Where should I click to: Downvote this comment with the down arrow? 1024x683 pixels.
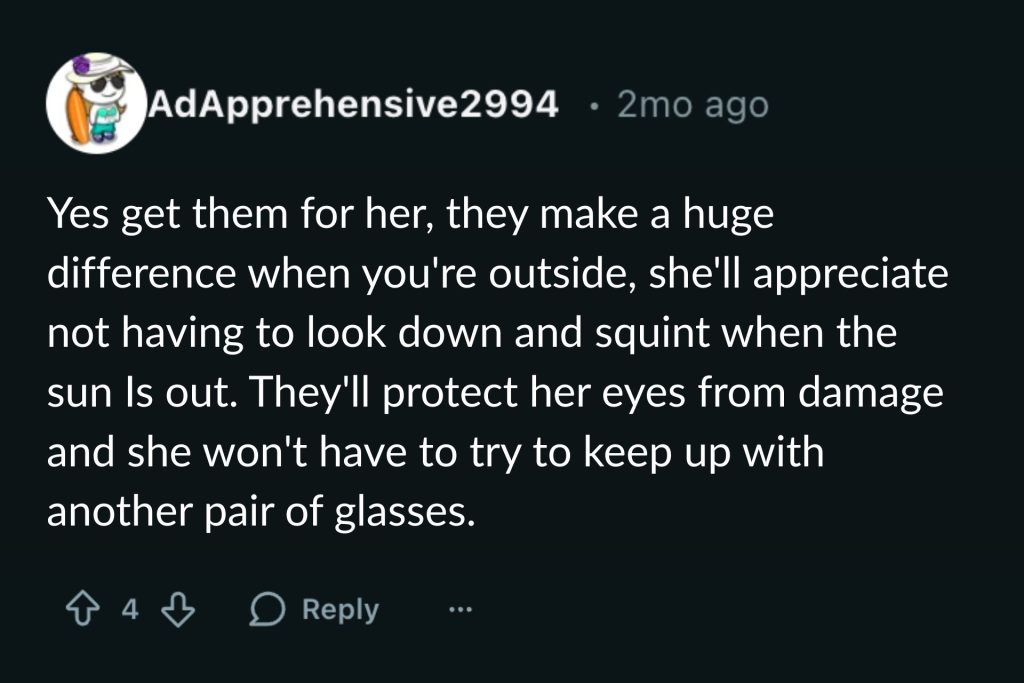(177, 609)
